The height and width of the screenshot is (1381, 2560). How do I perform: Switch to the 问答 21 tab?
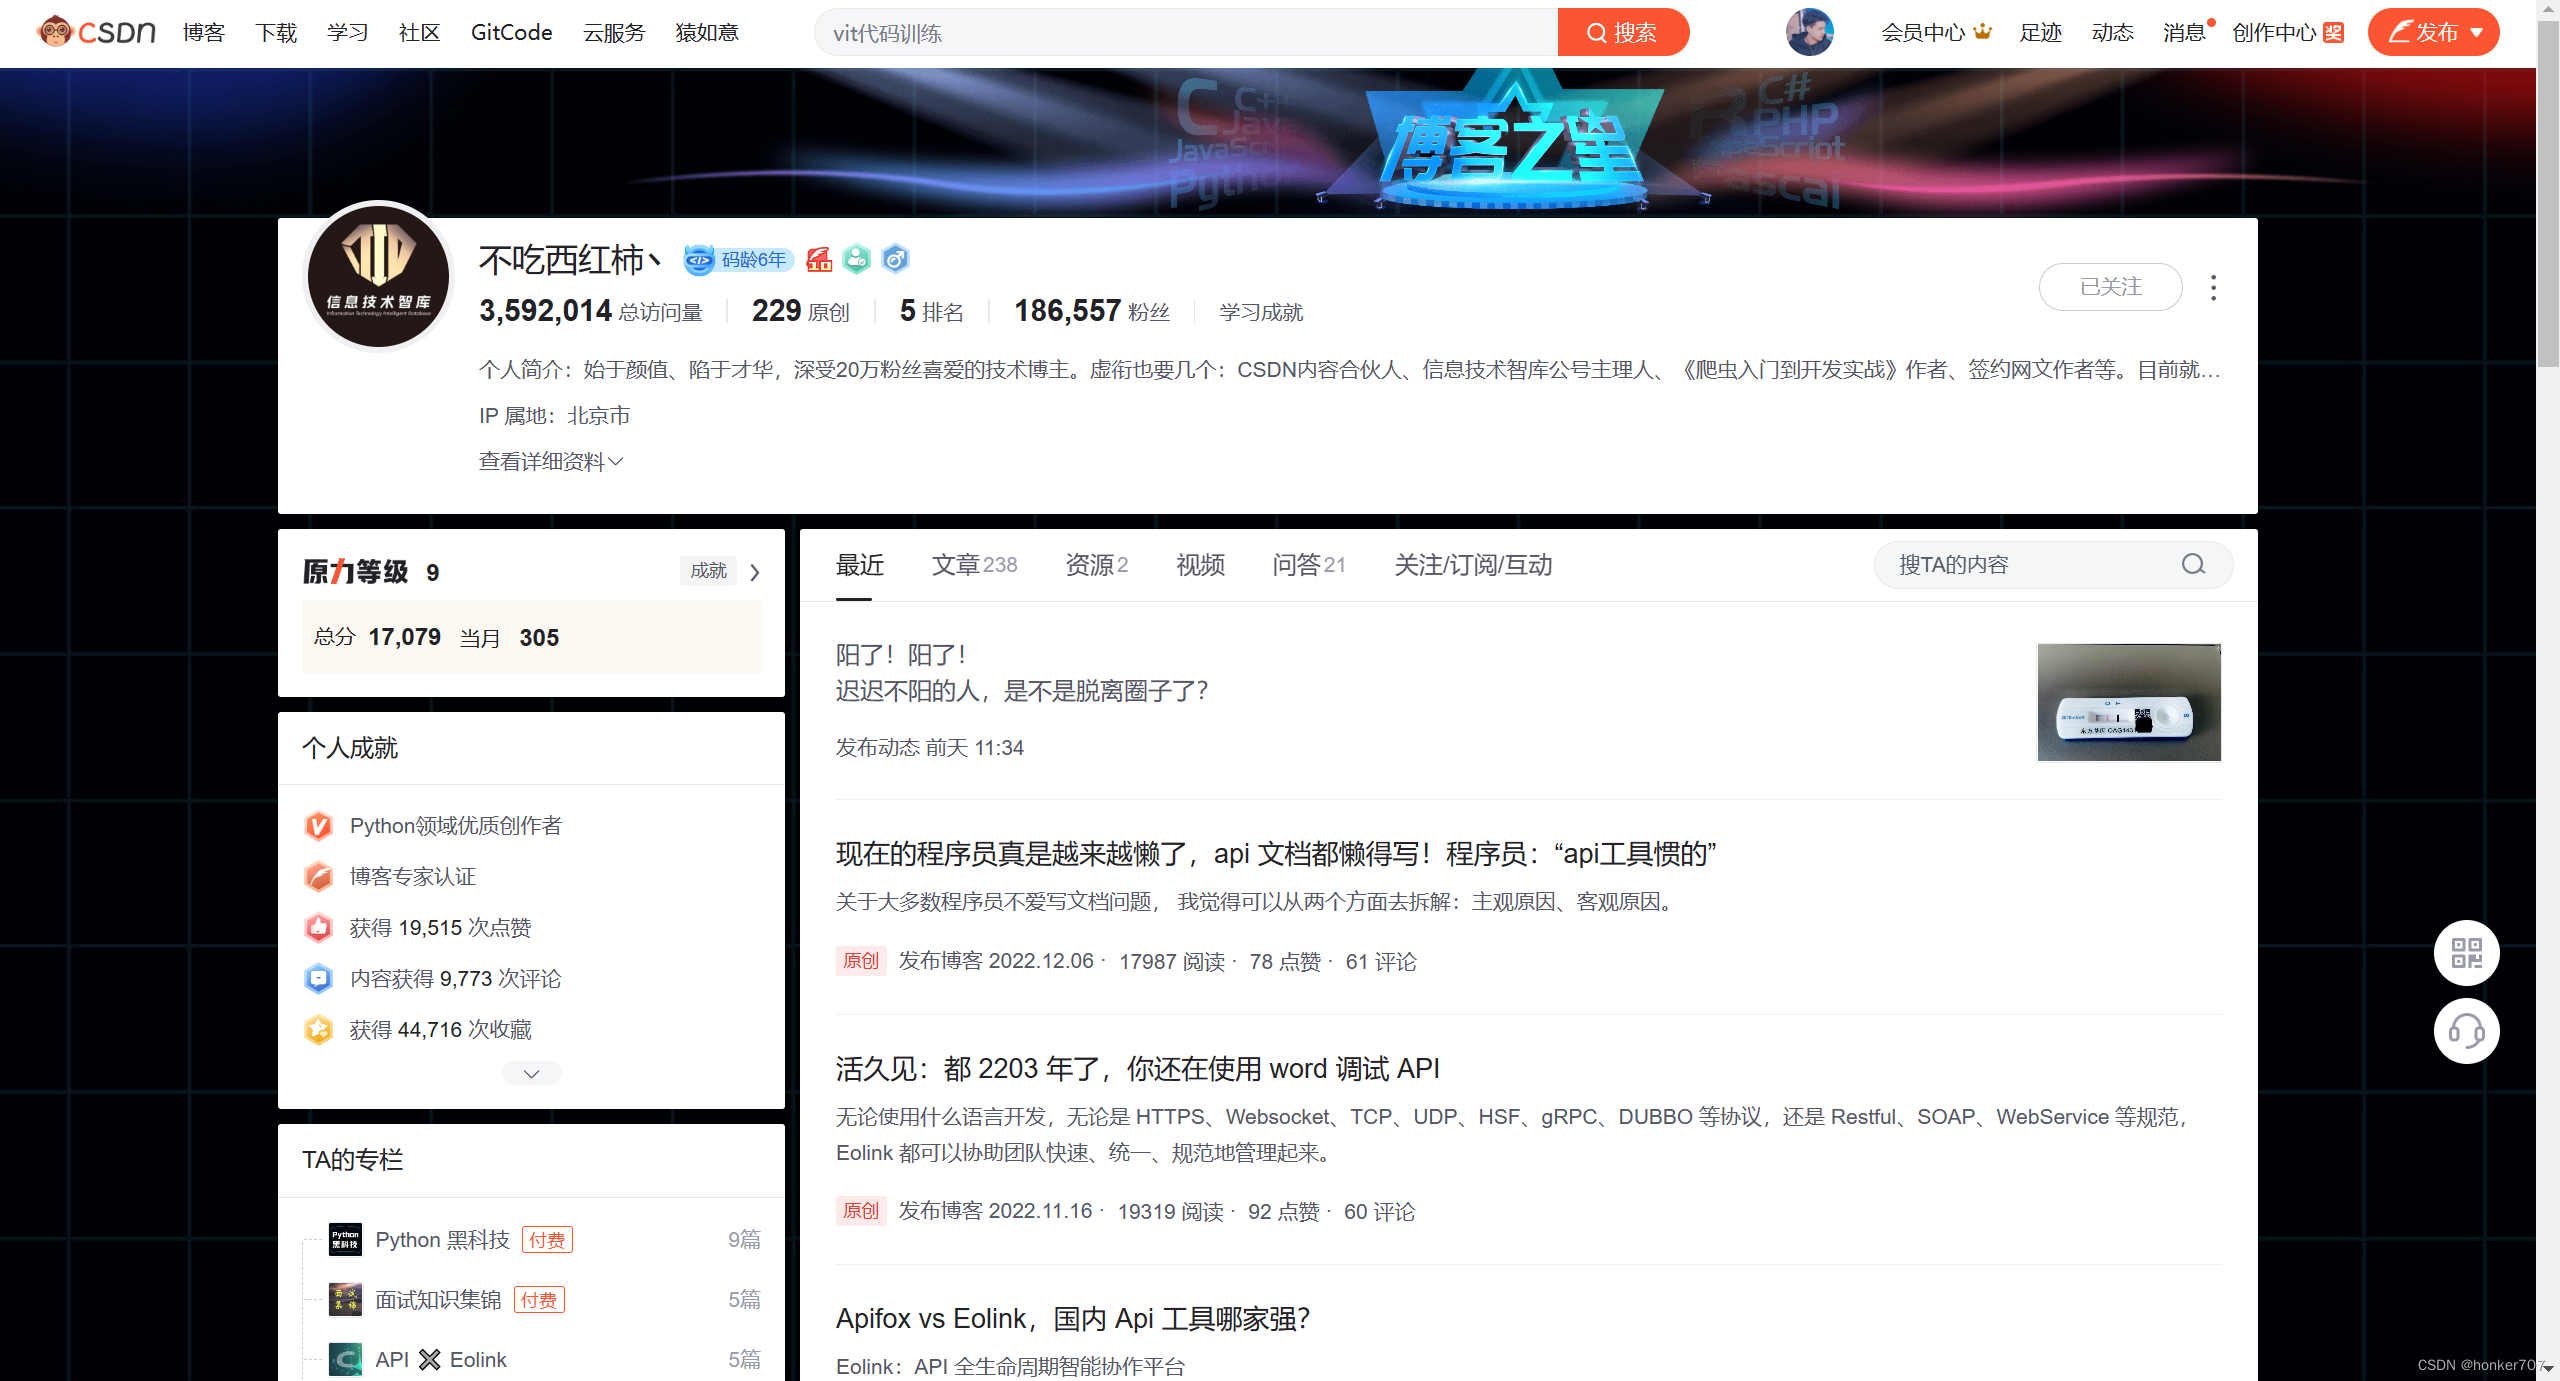click(x=1308, y=565)
